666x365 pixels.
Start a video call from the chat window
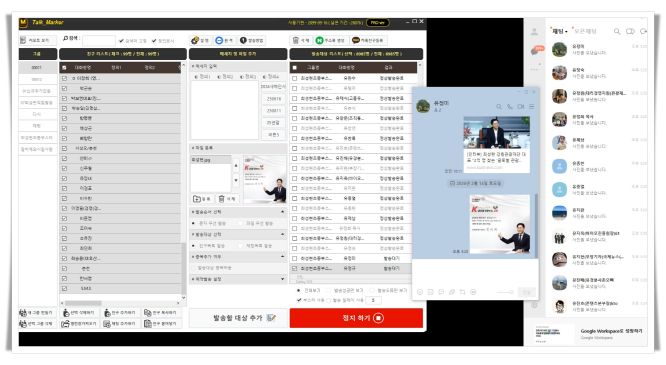click(x=521, y=107)
